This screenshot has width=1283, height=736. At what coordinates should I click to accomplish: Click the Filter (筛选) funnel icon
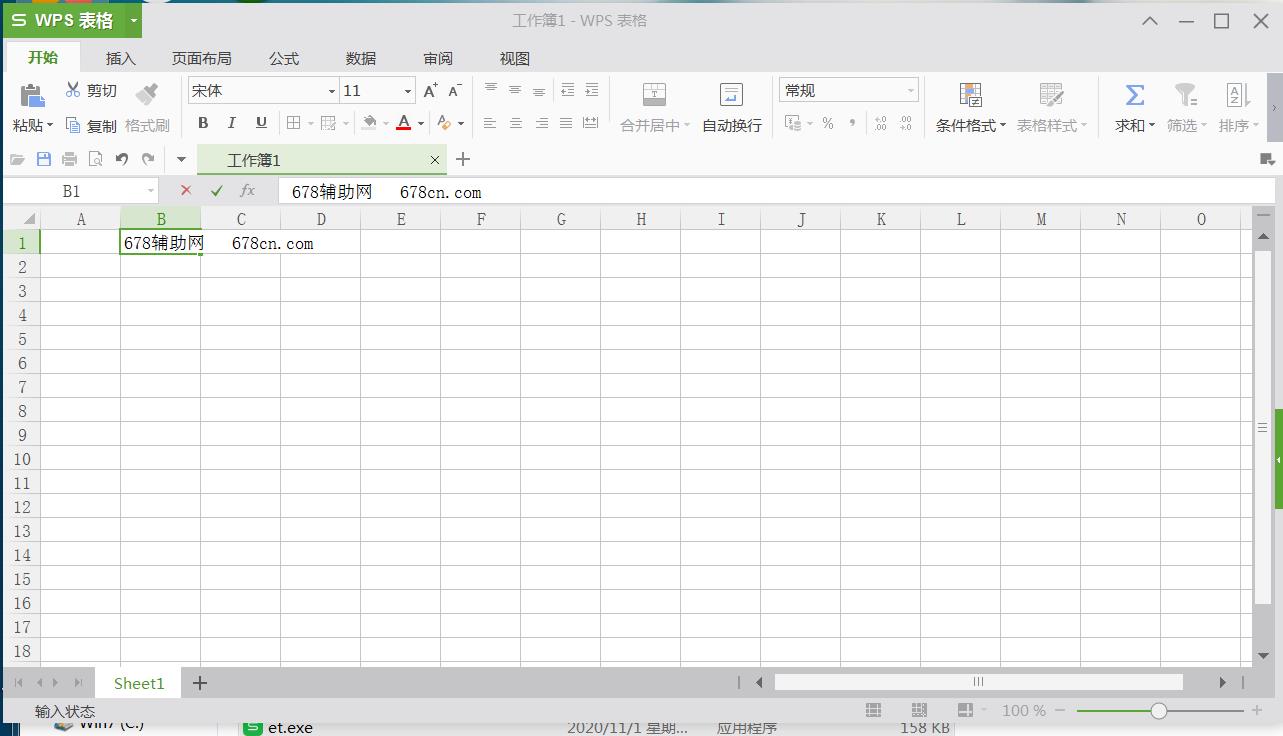point(1185,95)
